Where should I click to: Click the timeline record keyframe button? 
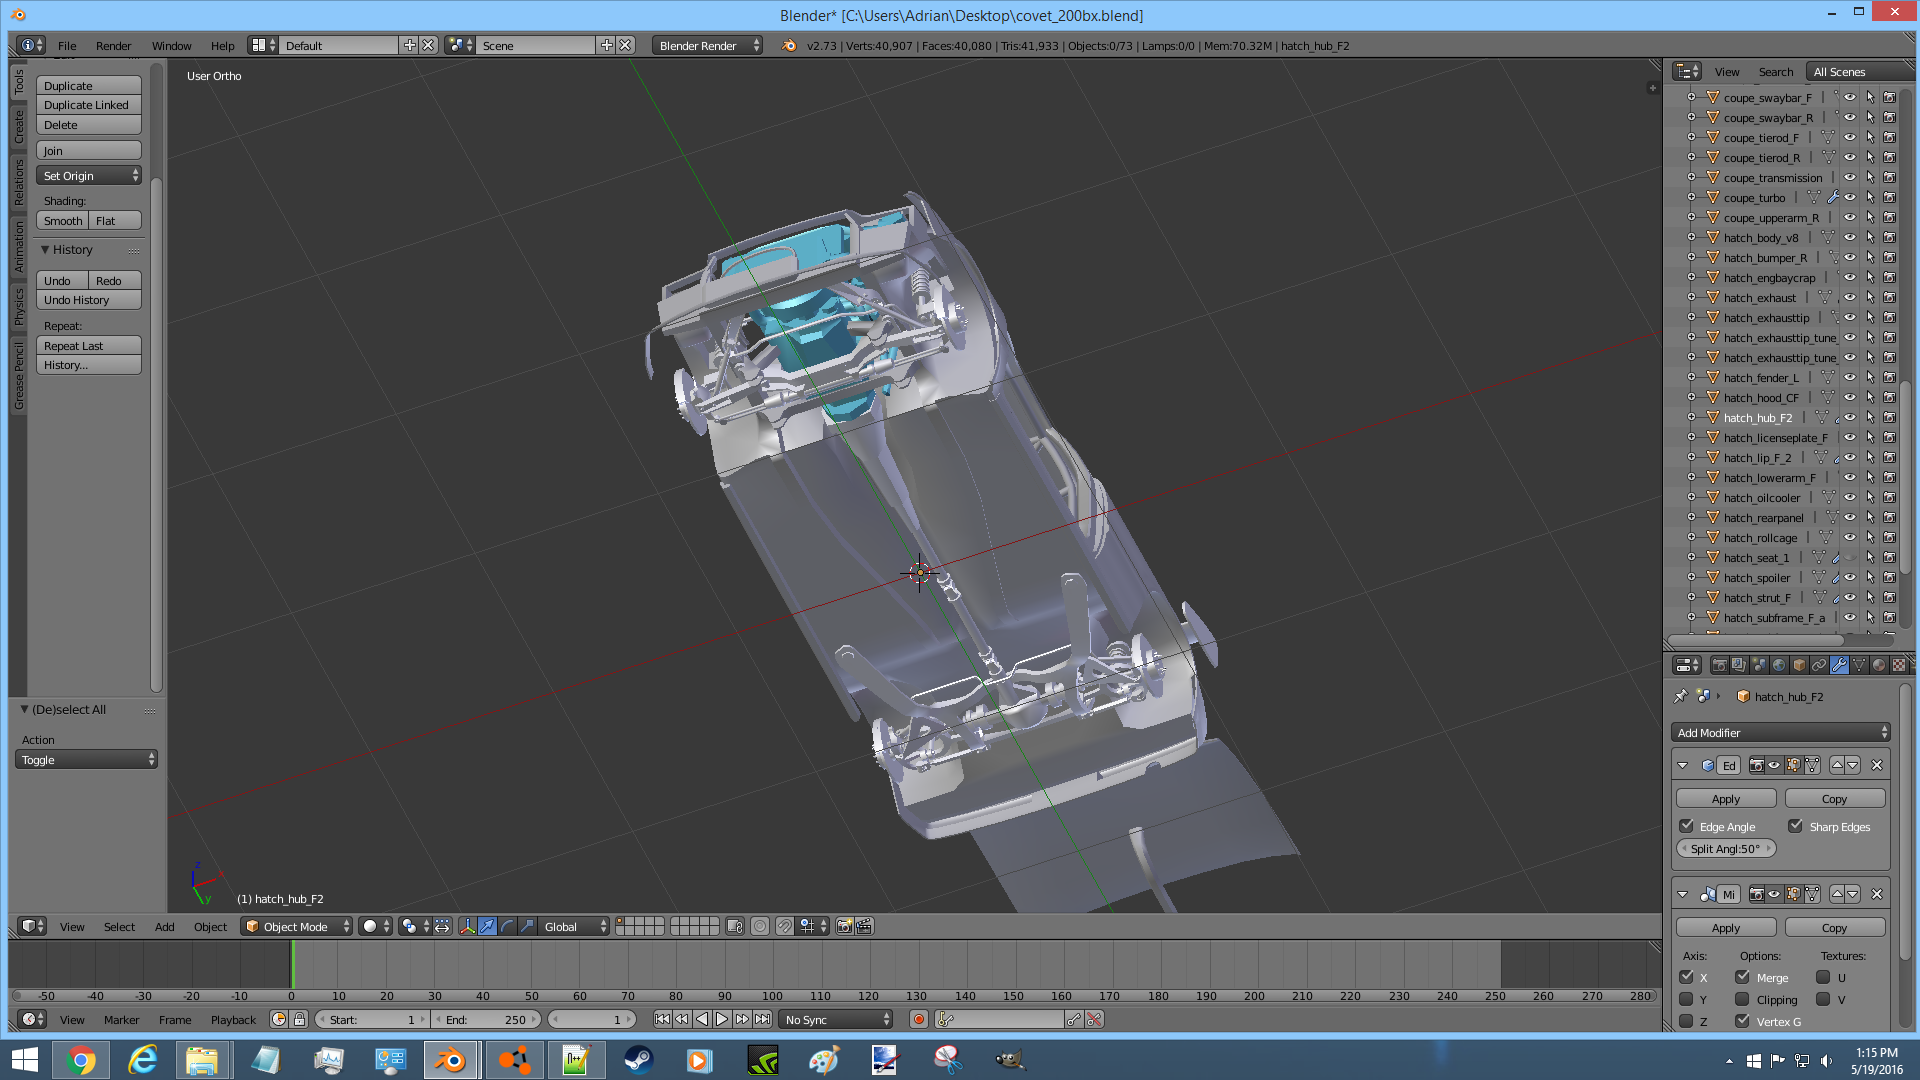(919, 1020)
